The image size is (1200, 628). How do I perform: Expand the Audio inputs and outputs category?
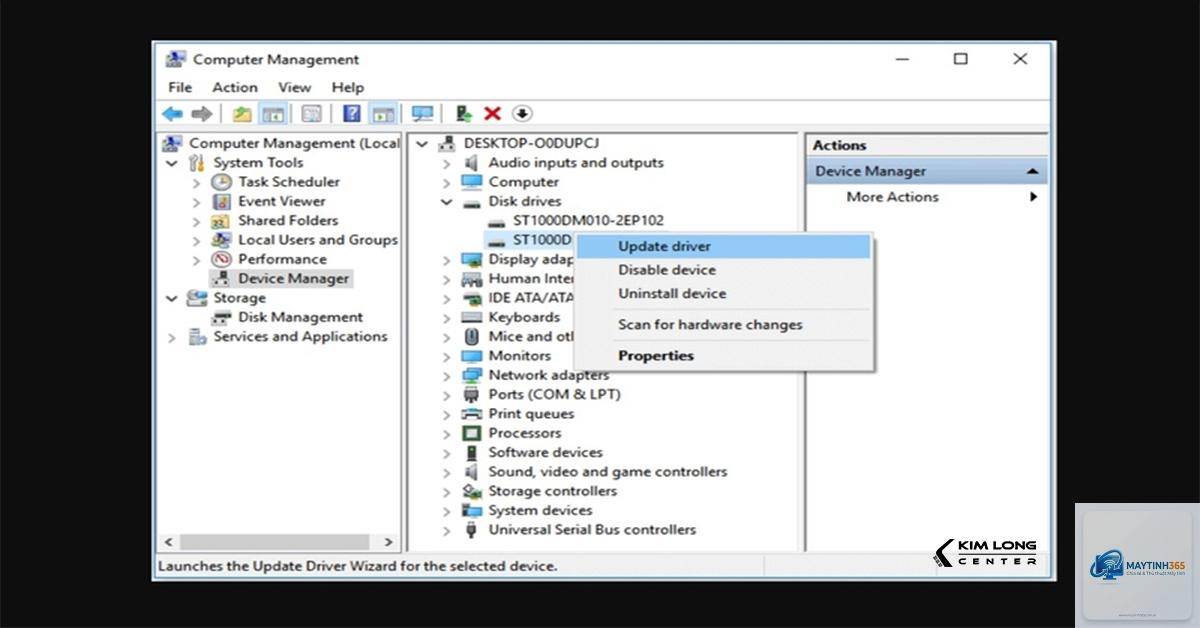pos(447,163)
